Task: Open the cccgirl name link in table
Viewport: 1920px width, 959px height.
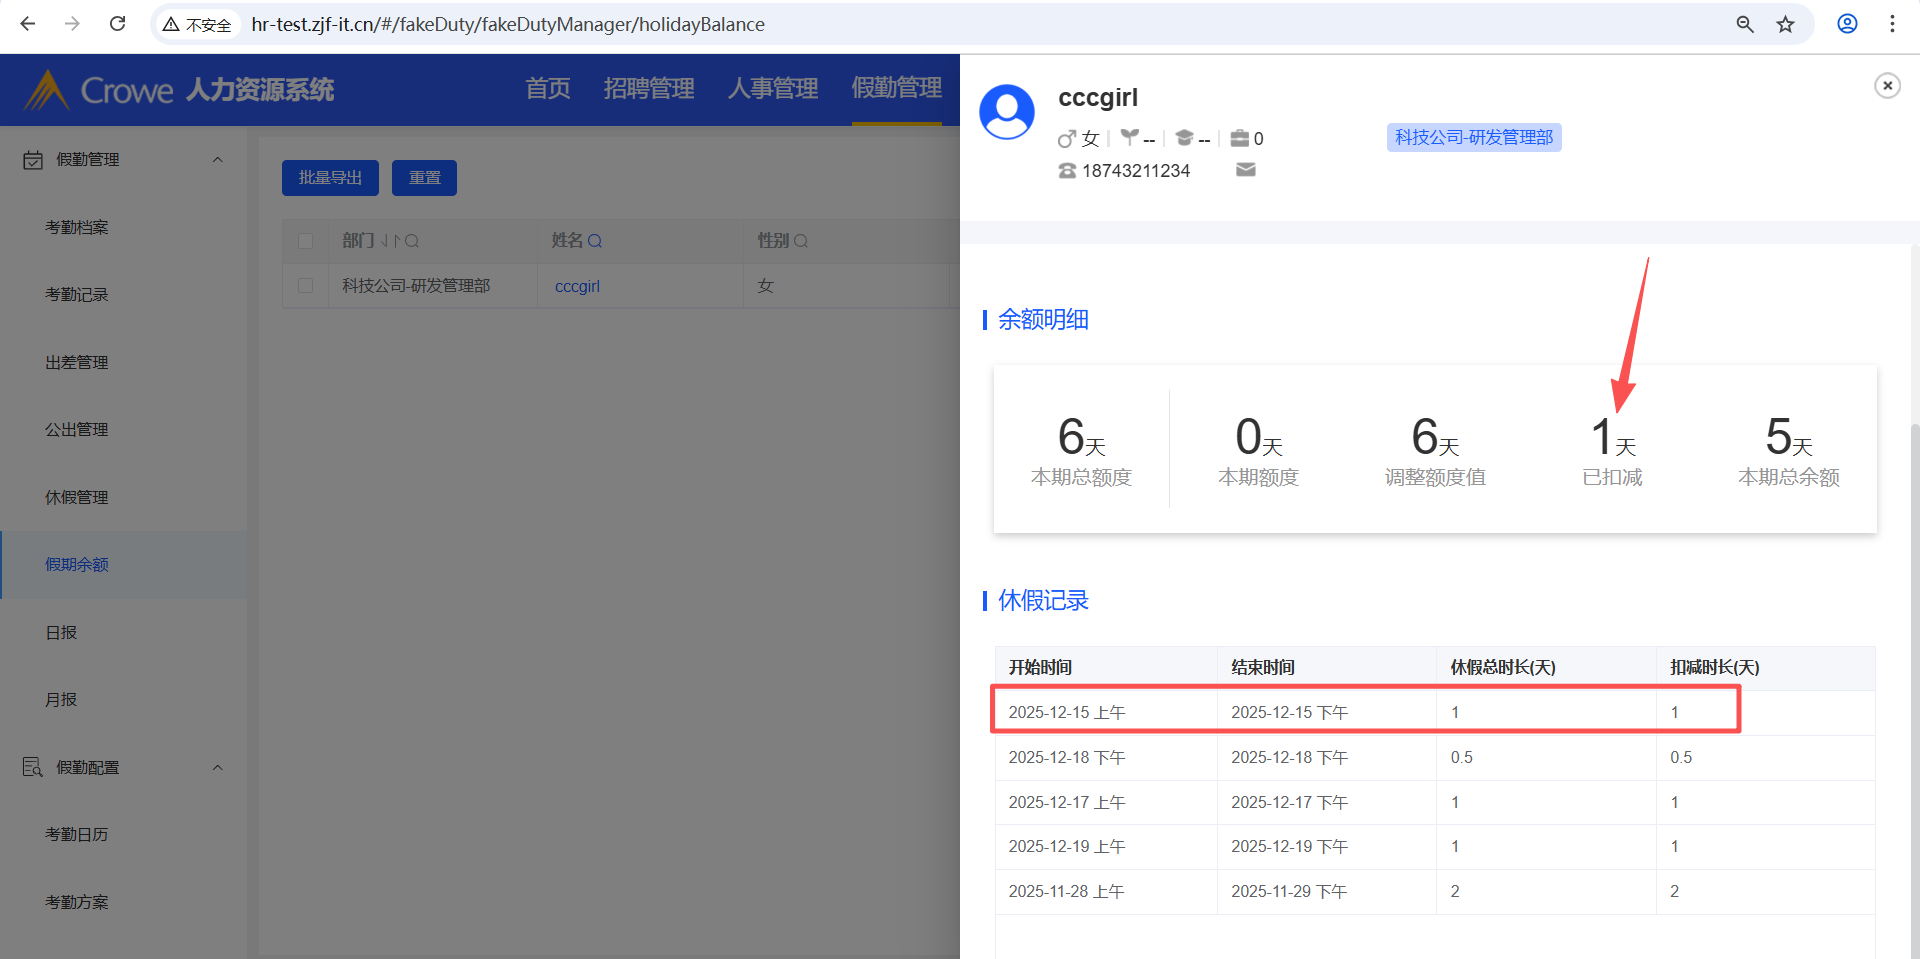Action: point(577,286)
